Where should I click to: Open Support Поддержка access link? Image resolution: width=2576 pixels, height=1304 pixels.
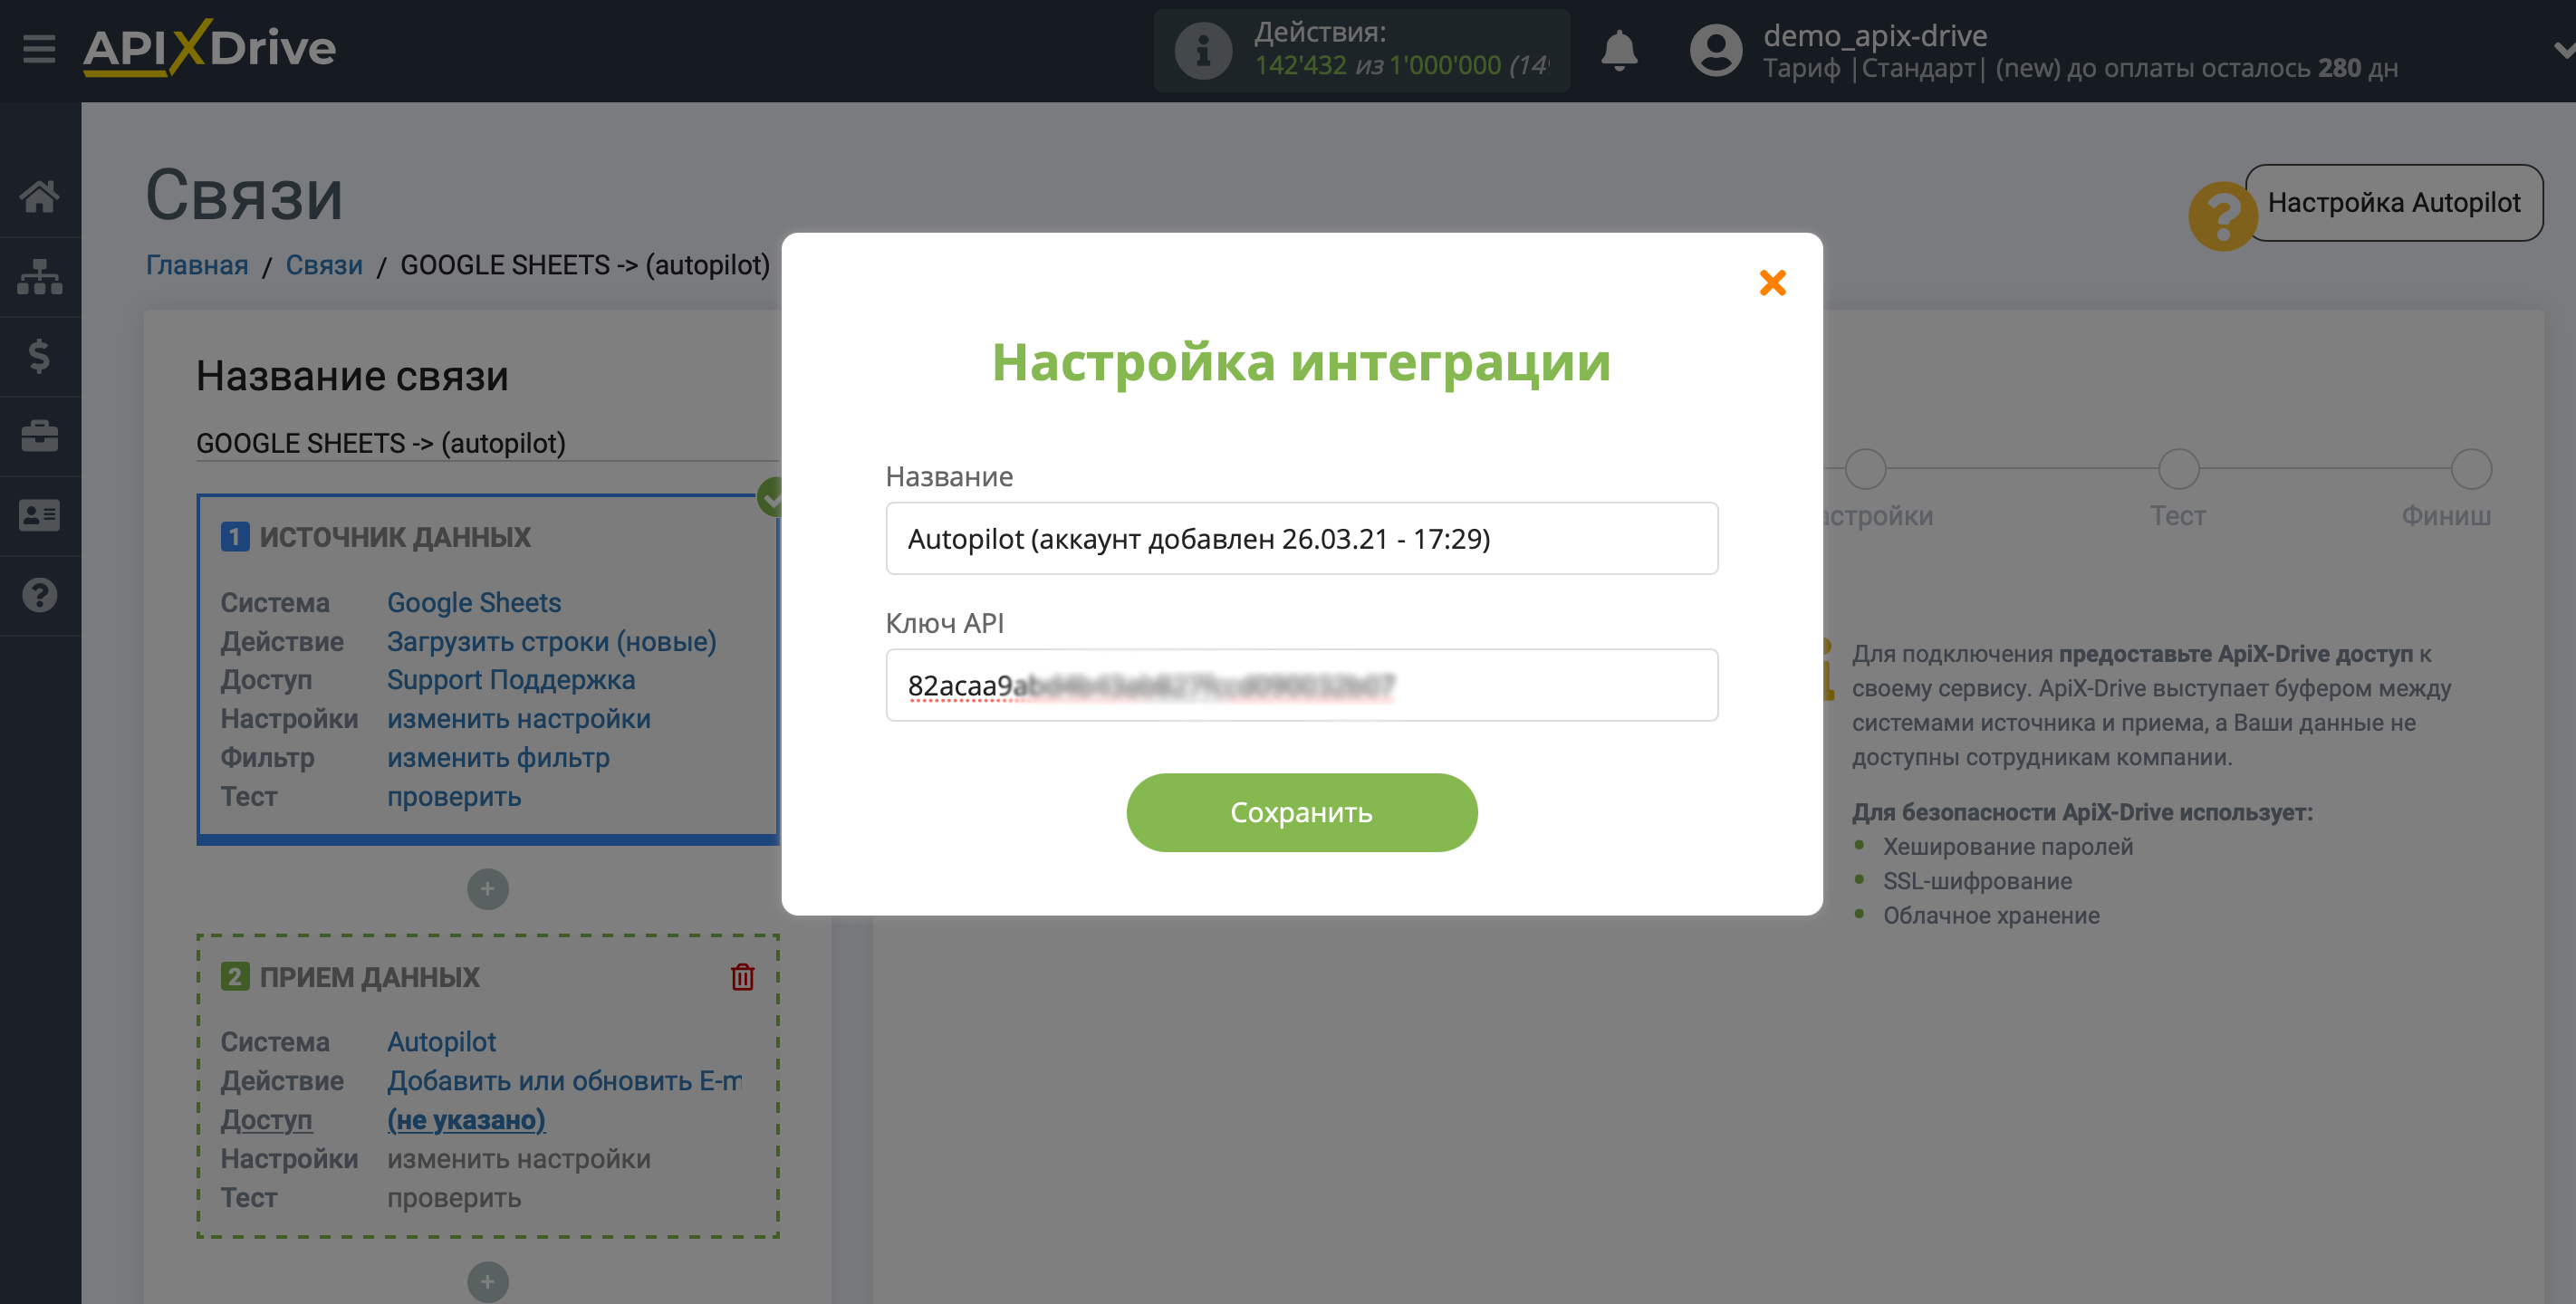point(511,679)
